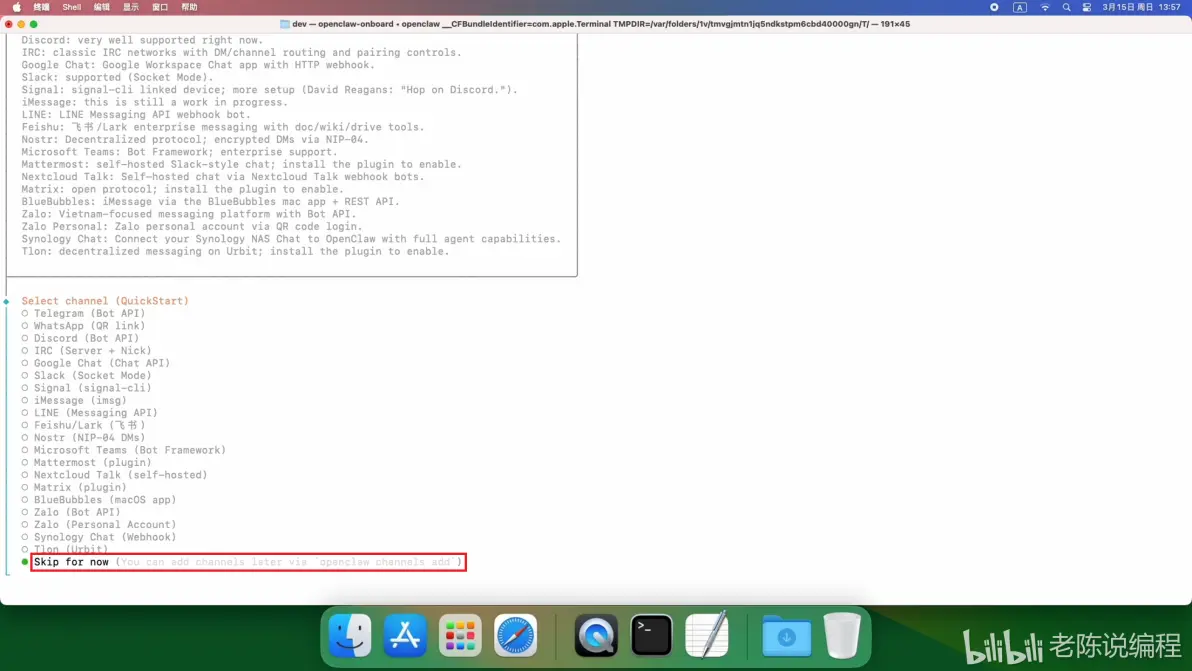1192x671 pixels.
Task: Open Wi-Fi status menu
Action: point(1045,7)
